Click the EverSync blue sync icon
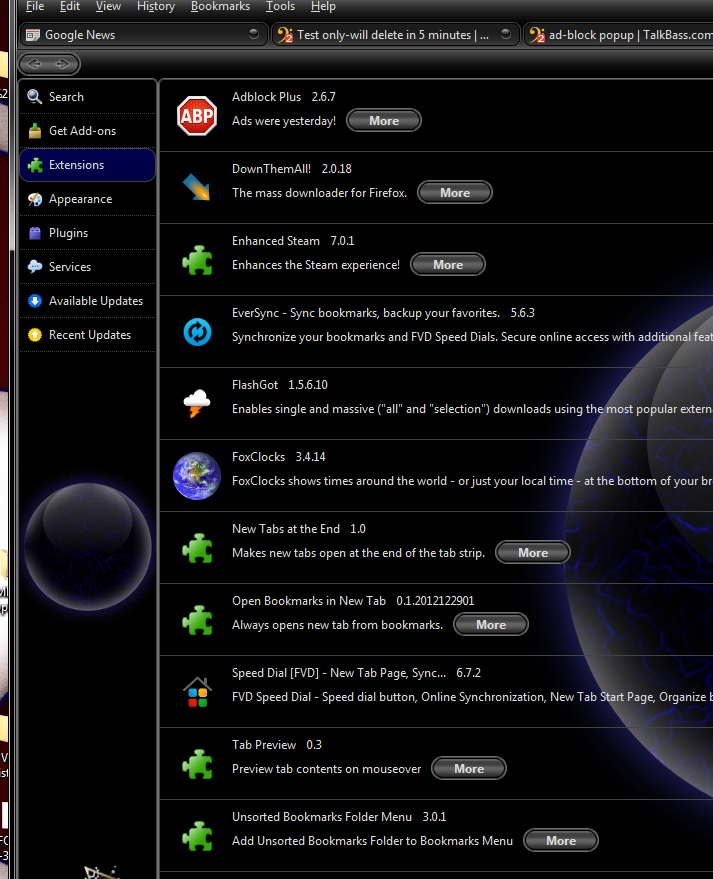Viewport: 713px width, 879px height. [x=197, y=332]
